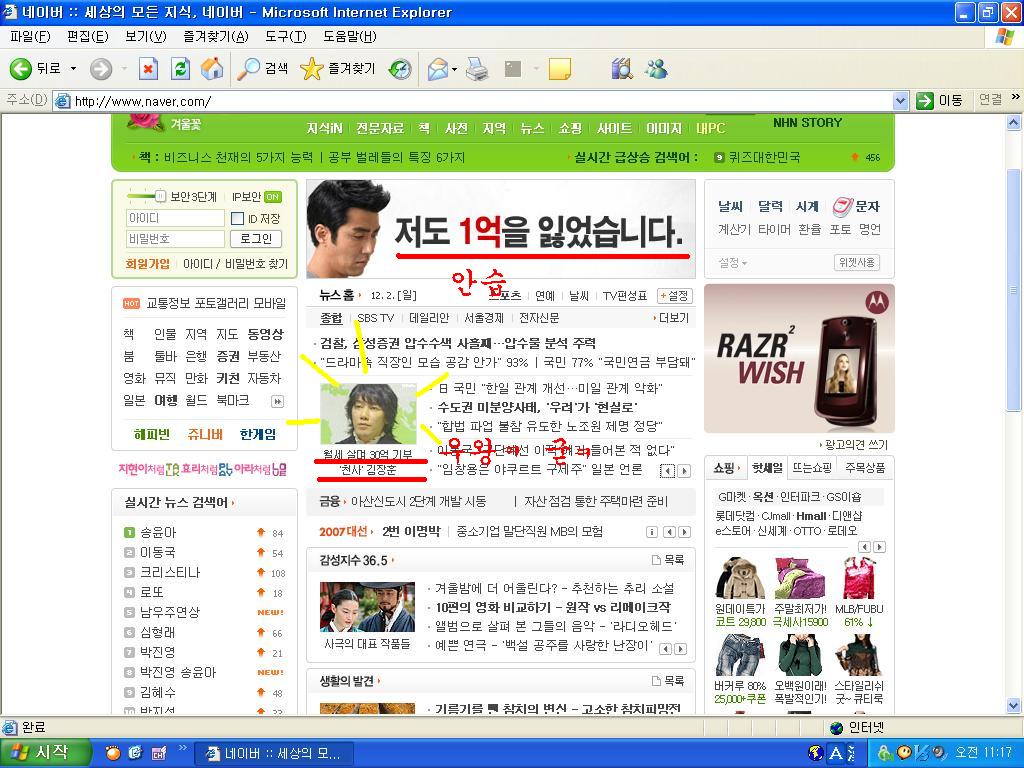Expand the taskbar quick launch chevron
The image size is (1024, 768).
(x=182, y=748)
